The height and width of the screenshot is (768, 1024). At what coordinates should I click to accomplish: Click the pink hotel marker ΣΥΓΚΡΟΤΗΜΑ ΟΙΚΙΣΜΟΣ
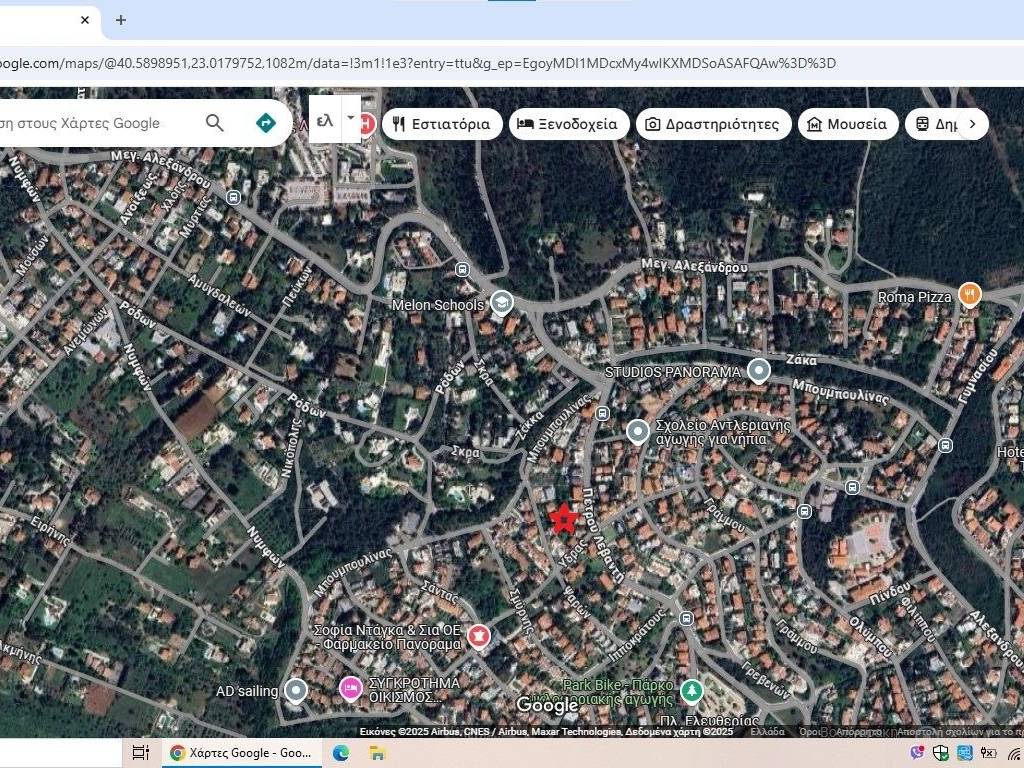coord(350,688)
